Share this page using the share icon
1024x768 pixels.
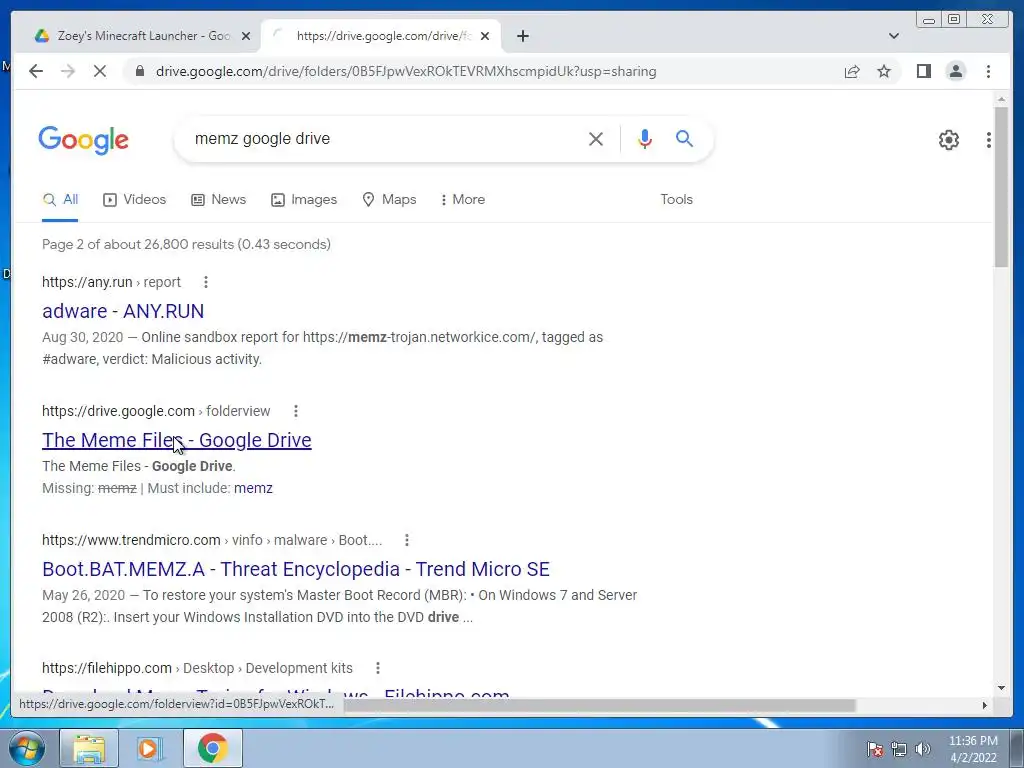point(852,71)
